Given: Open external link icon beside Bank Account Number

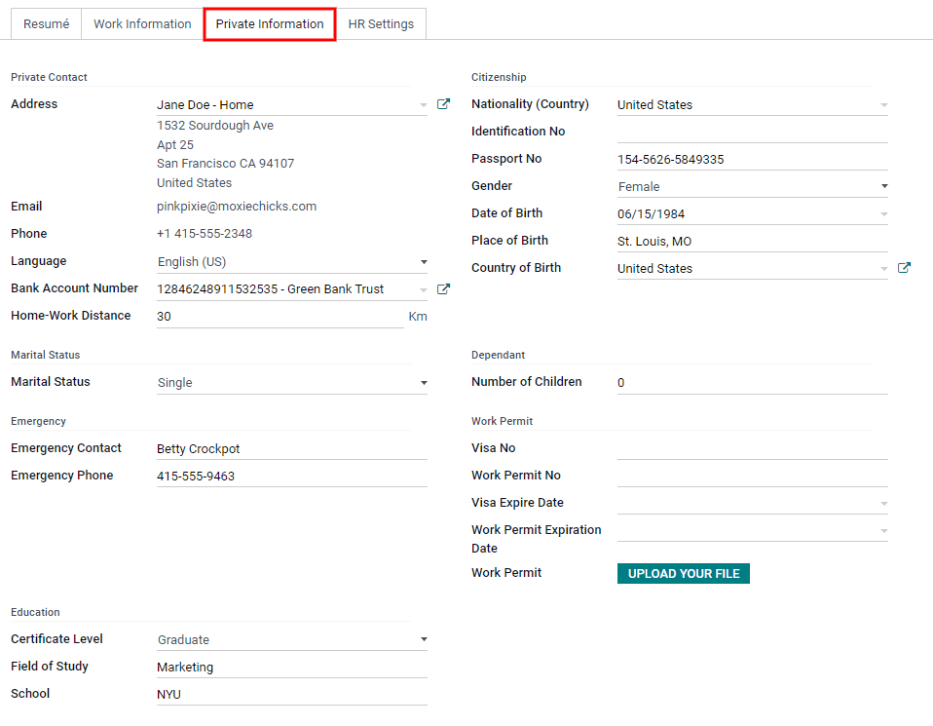Looking at the screenshot, I should (x=443, y=289).
